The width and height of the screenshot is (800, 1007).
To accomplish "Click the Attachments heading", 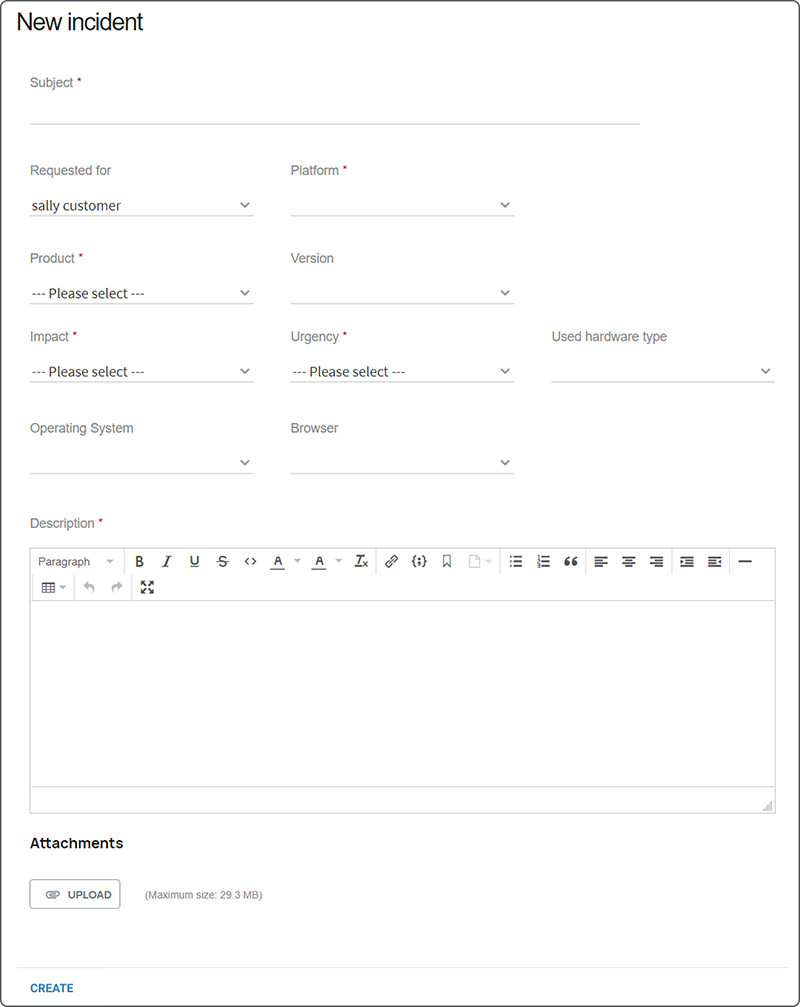I will [76, 843].
